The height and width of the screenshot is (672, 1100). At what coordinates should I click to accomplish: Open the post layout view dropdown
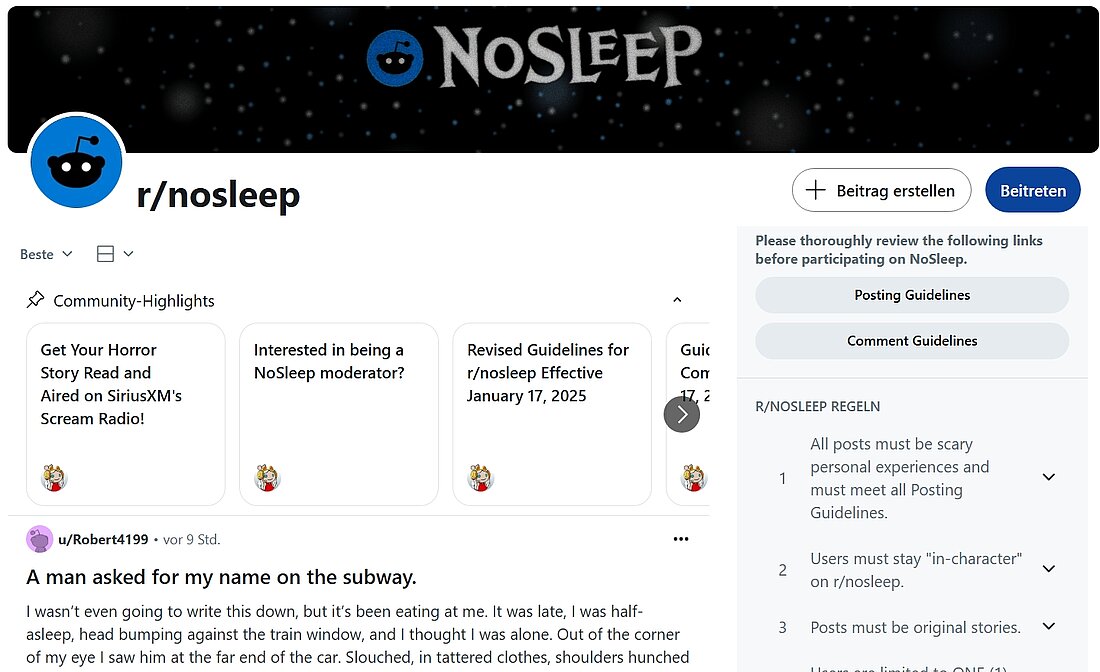tap(114, 254)
